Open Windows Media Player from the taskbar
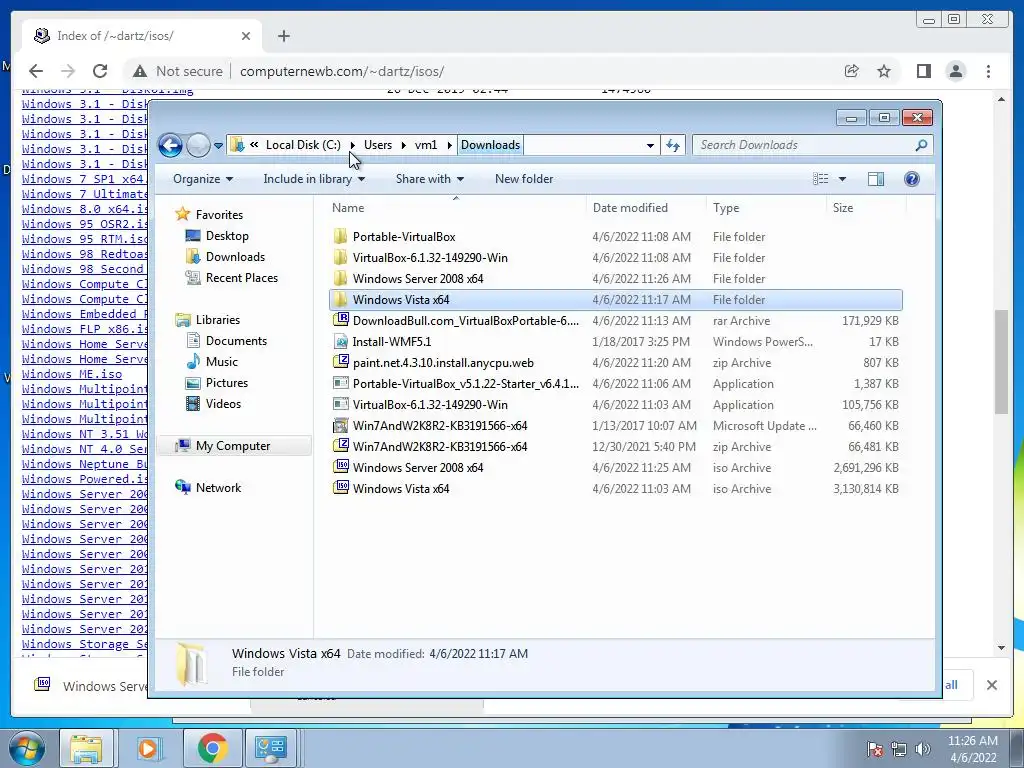The height and width of the screenshot is (768, 1024). pyautogui.click(x=149, y=748)
